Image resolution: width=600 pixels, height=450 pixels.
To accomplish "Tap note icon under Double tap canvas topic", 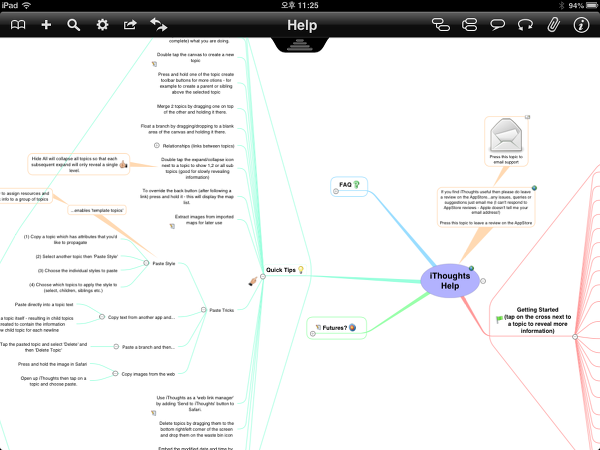I will (x=154, y=64).
